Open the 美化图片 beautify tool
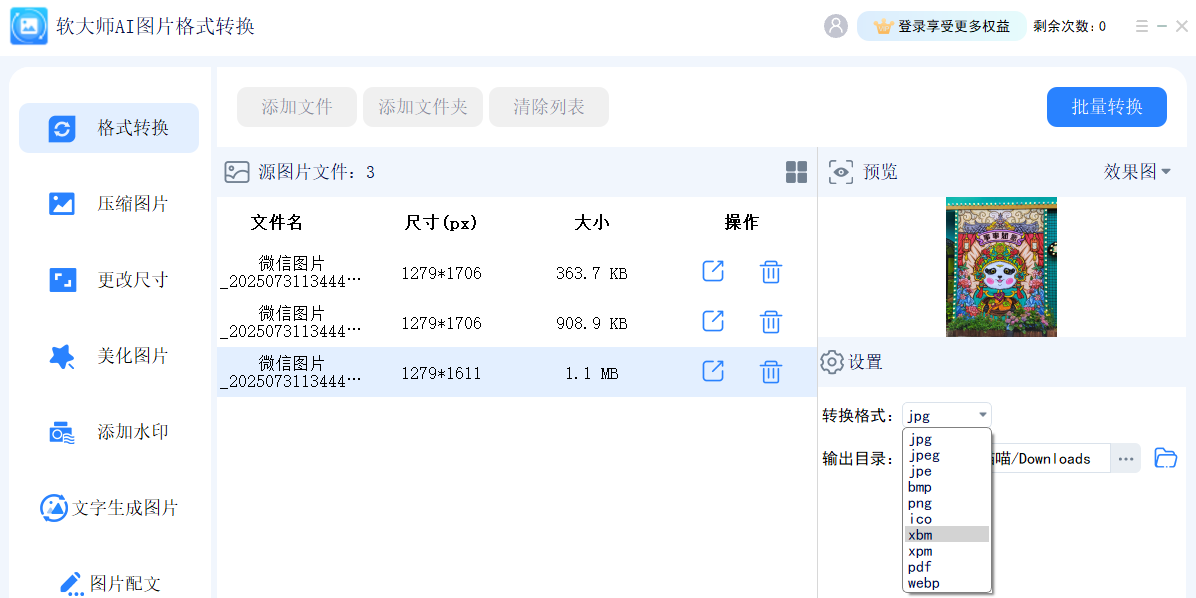Viewport: 1196px width, 598px height. click(x=108, y=355)
